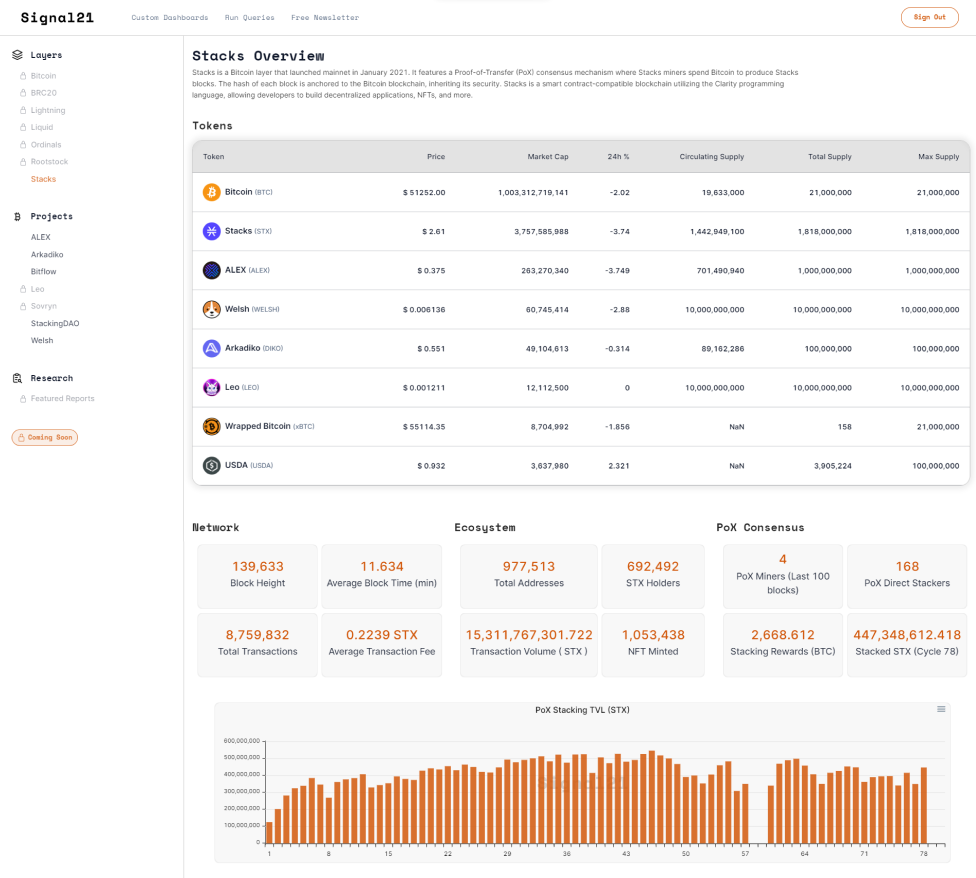The image size is (976, 878).
Task: Open the PoX Stacking chart hamburger menu
Action: pos(940,708)
